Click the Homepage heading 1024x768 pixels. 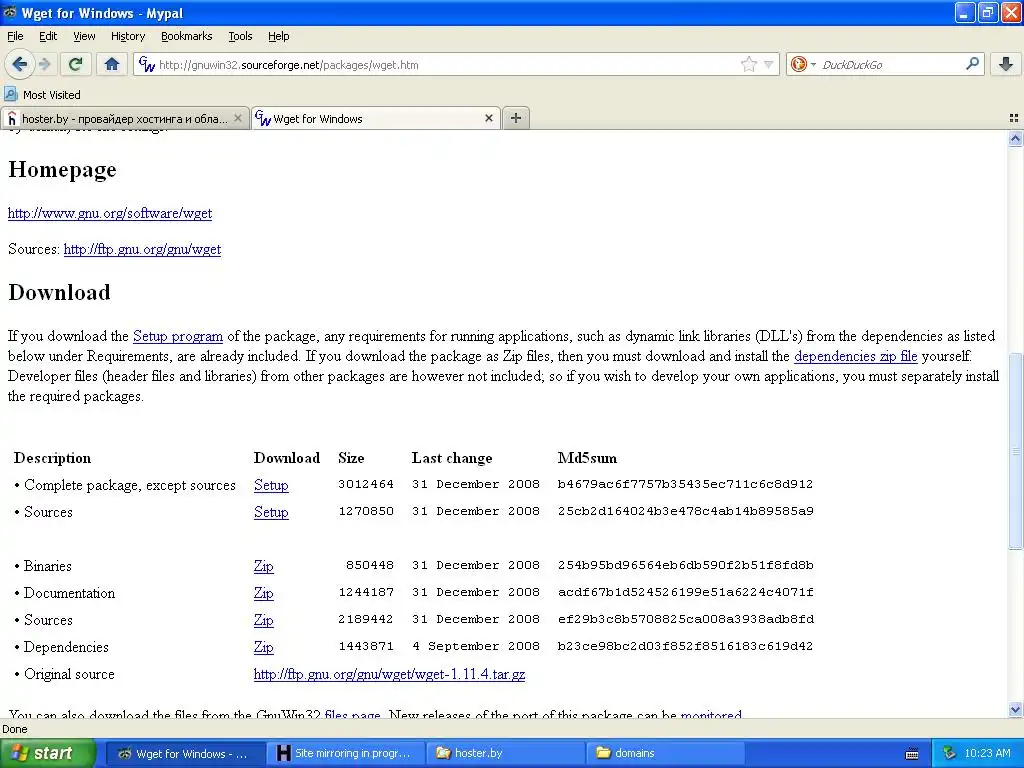click(62, 169)
